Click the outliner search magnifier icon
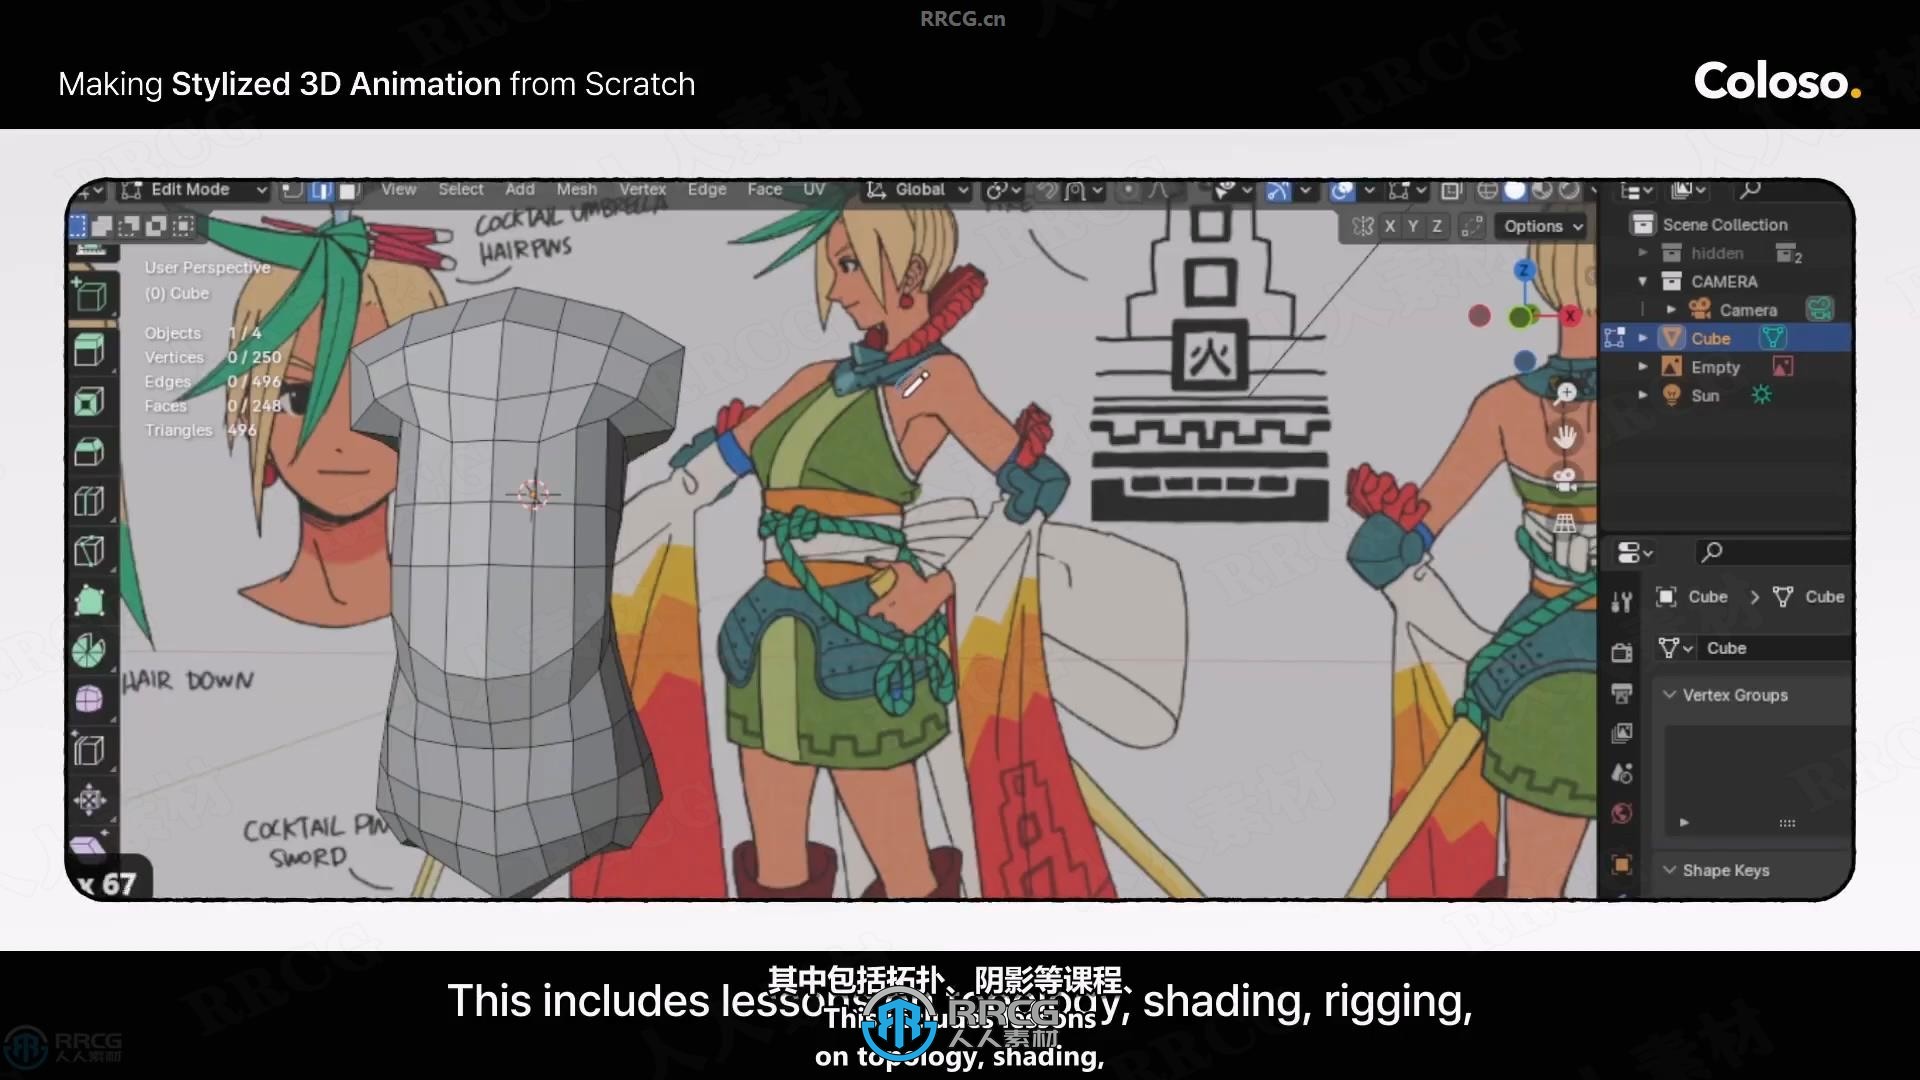 1750,189
